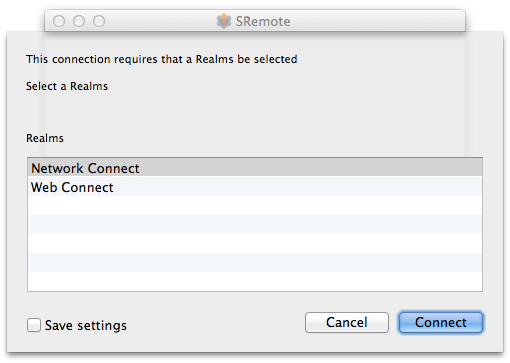Click empty title bar right of SRemote title
Image resolution: width=510 pixels, height=363 pixels.
pyautogui.click(x=377, y=21)
